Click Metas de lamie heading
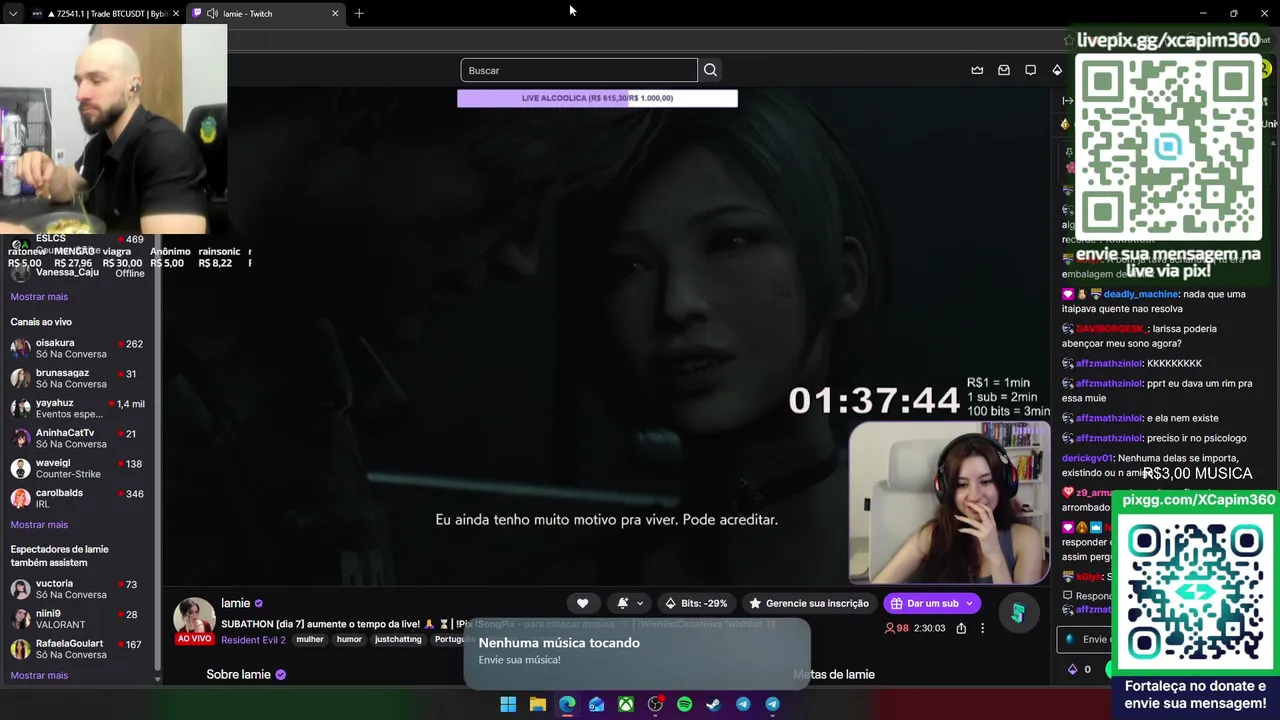This screenshot has width=1280, height=720. pyautogui.click(x=834, y=675)
